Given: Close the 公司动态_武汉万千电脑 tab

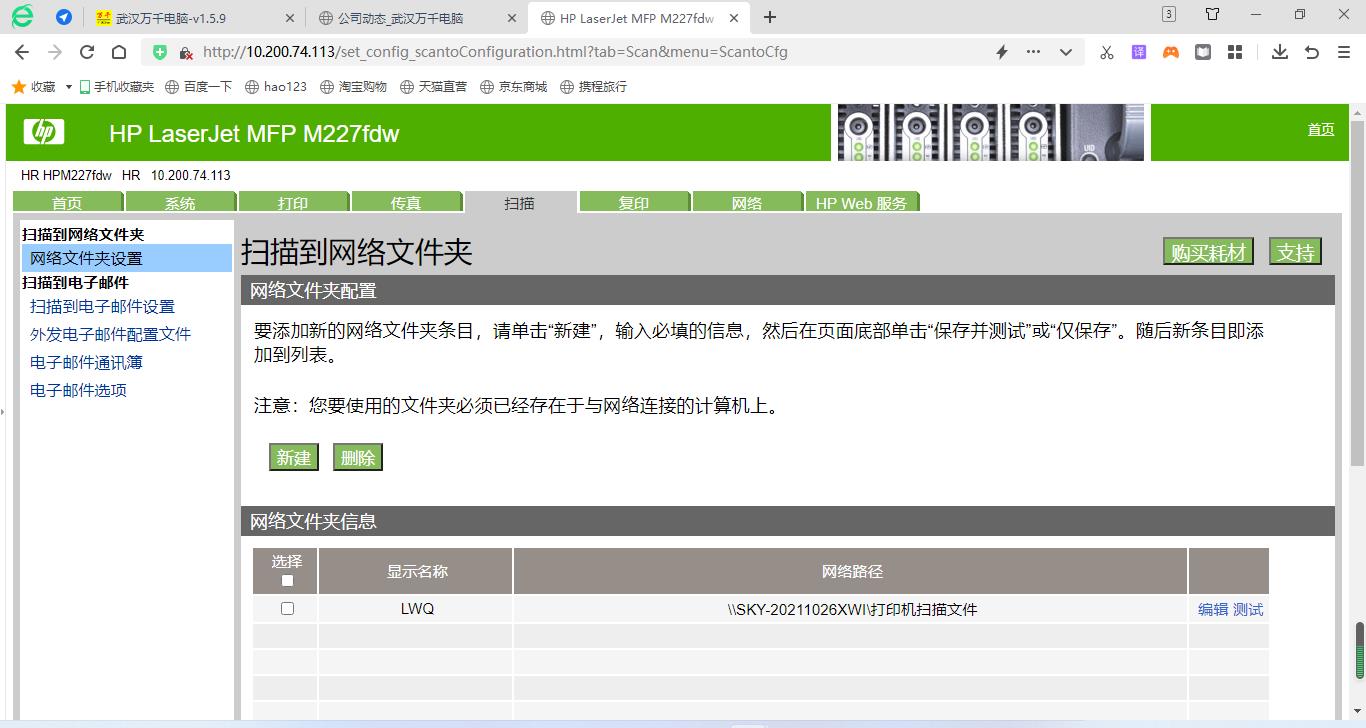Looking at the screenshot, I should coord(512,18).
